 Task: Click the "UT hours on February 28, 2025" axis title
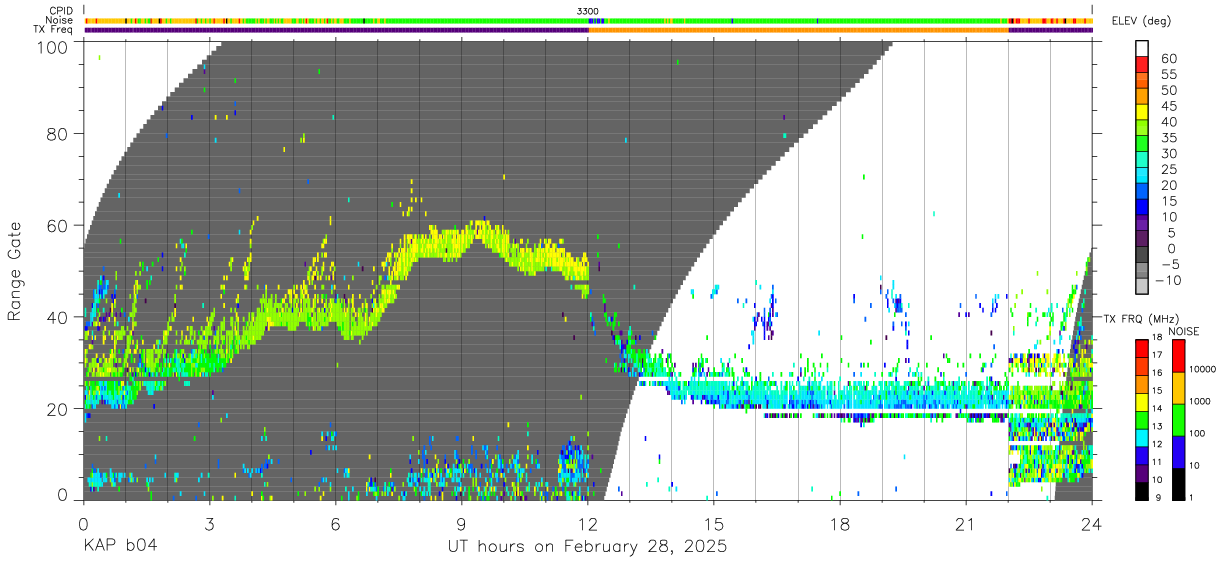pos(587,547)
